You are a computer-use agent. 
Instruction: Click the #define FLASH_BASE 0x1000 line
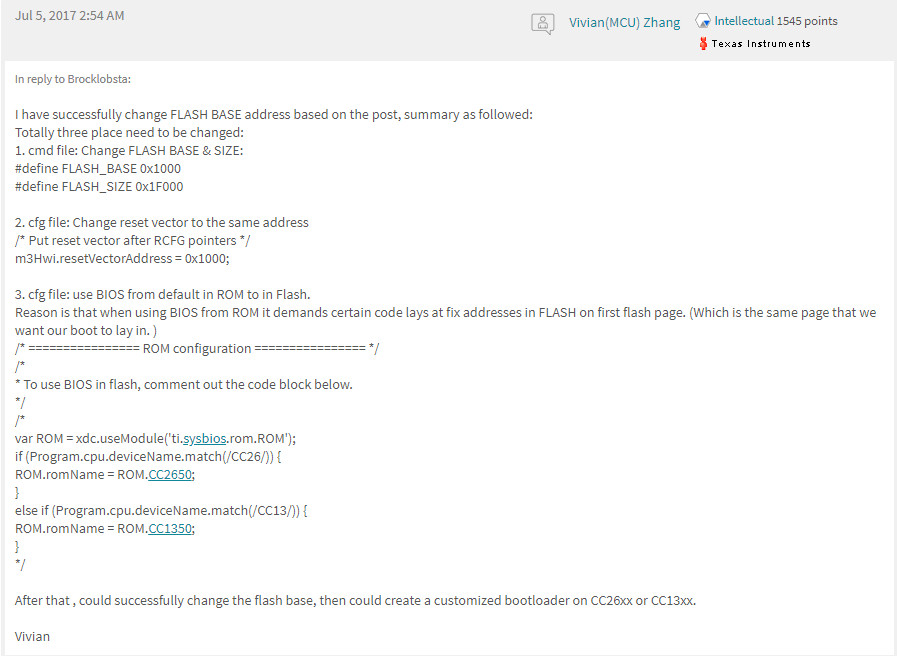coord(98,169)
